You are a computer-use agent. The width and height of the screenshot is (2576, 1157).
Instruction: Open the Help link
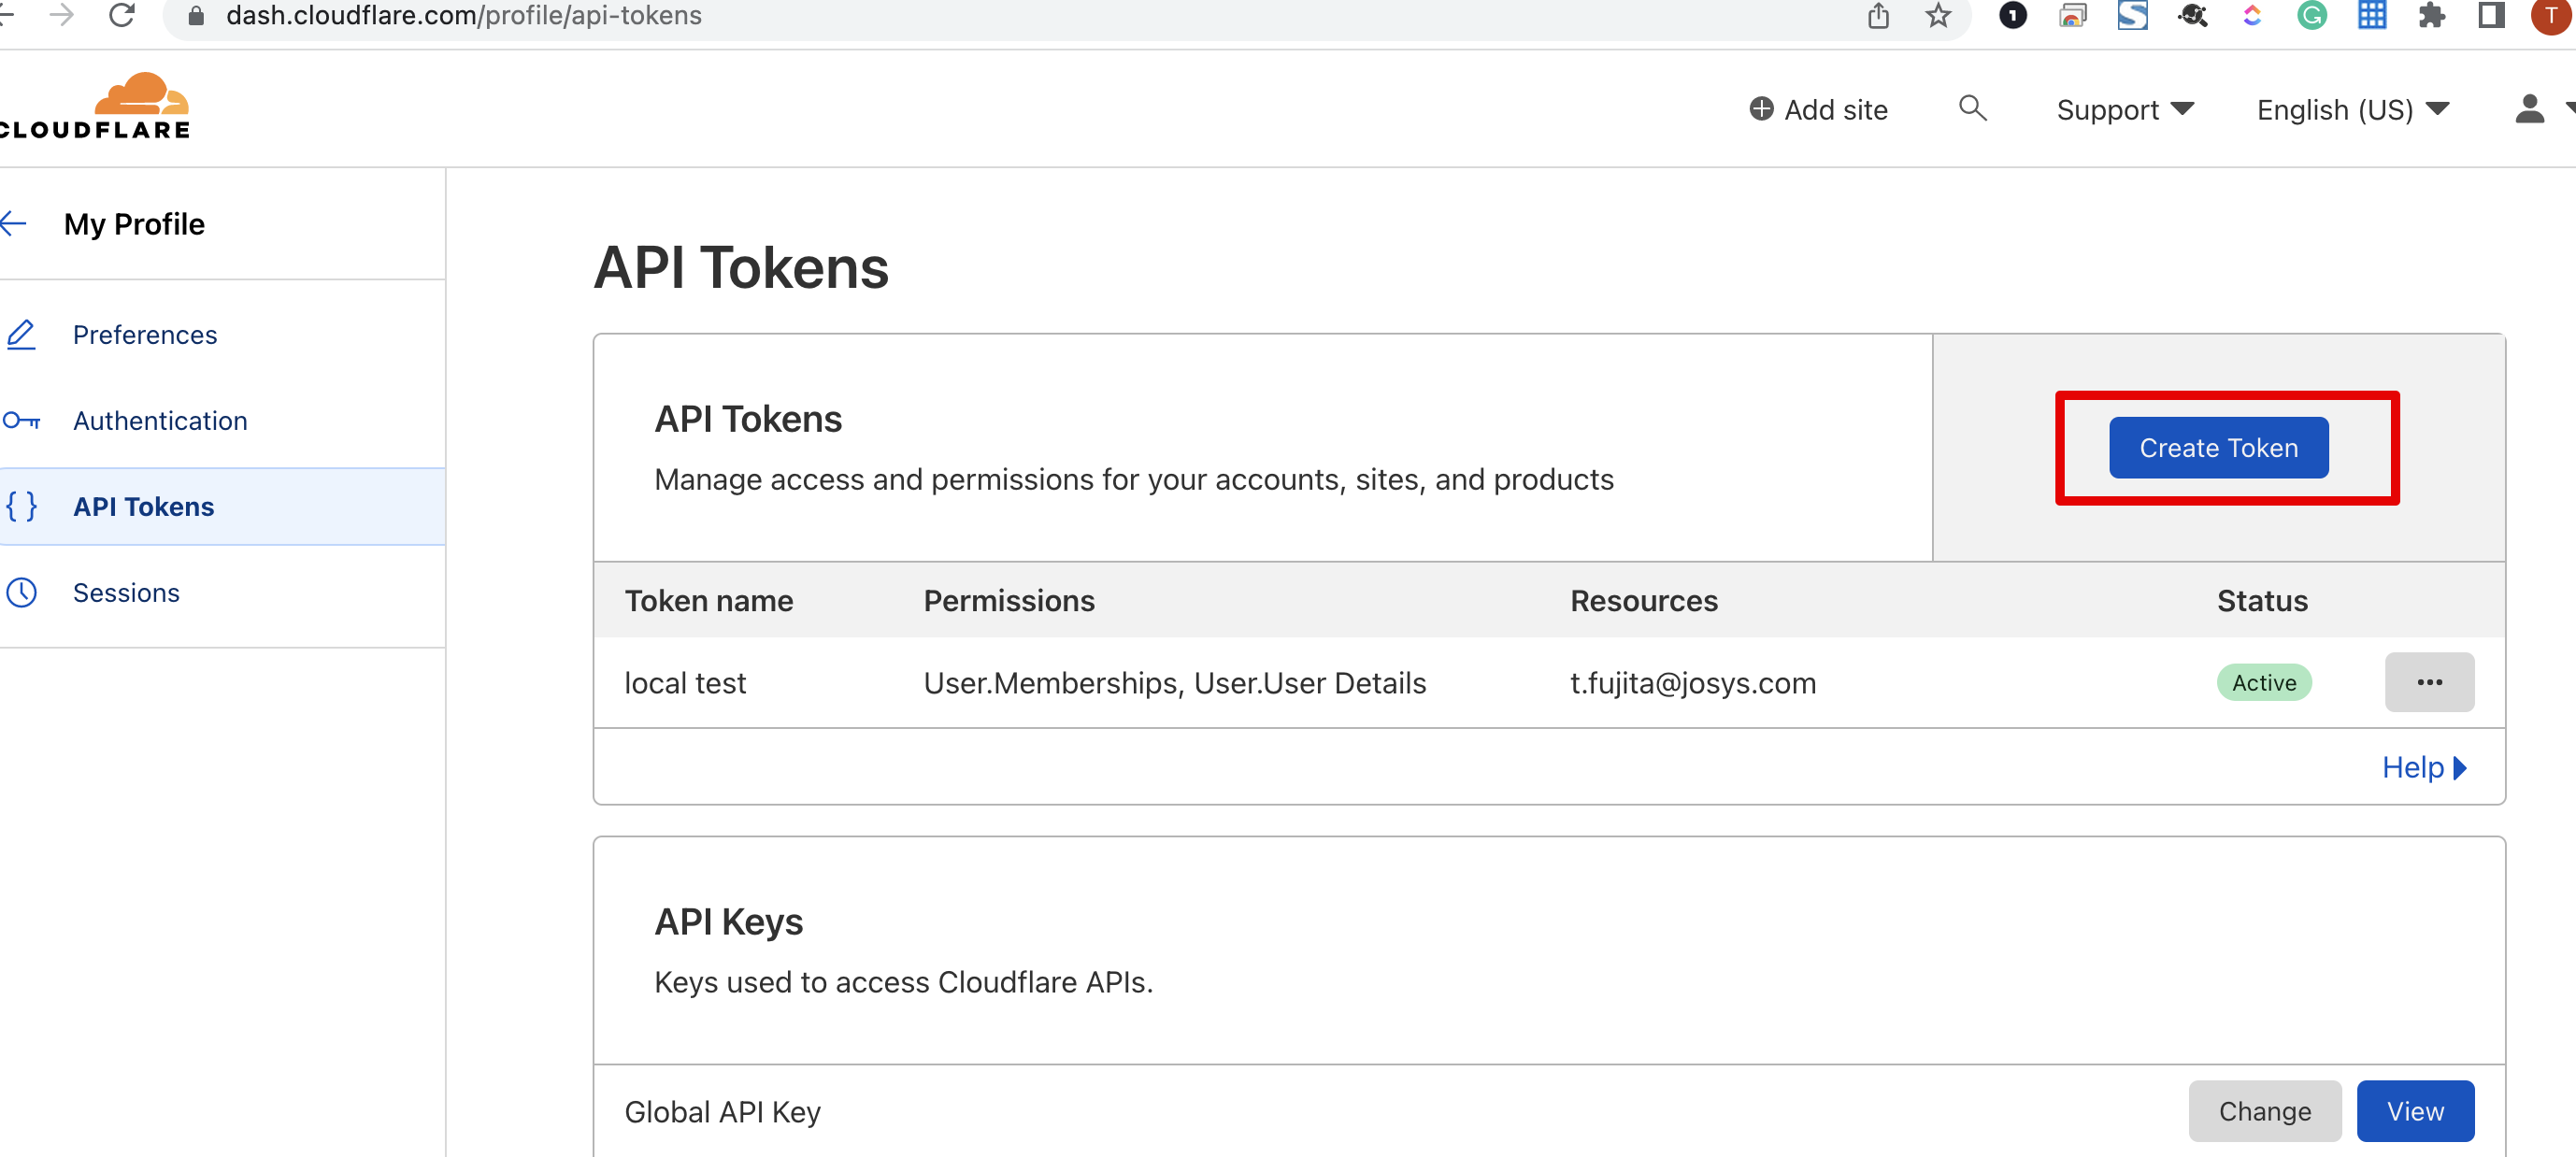pos(2423,767)
